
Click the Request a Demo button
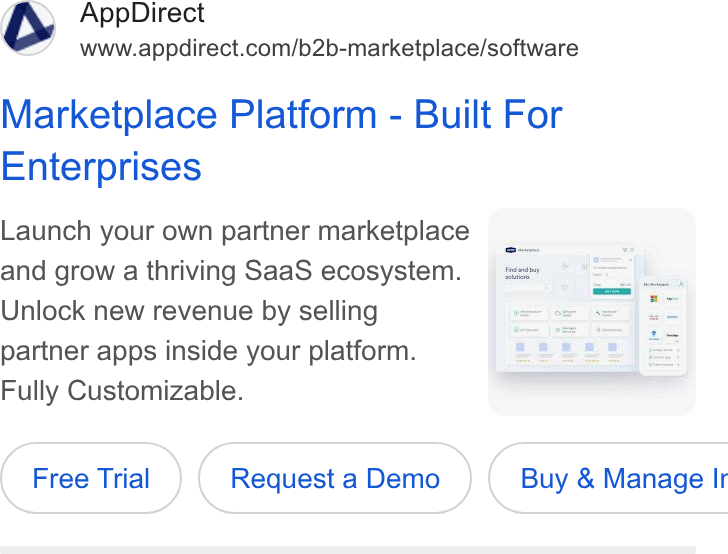(335, 478)
